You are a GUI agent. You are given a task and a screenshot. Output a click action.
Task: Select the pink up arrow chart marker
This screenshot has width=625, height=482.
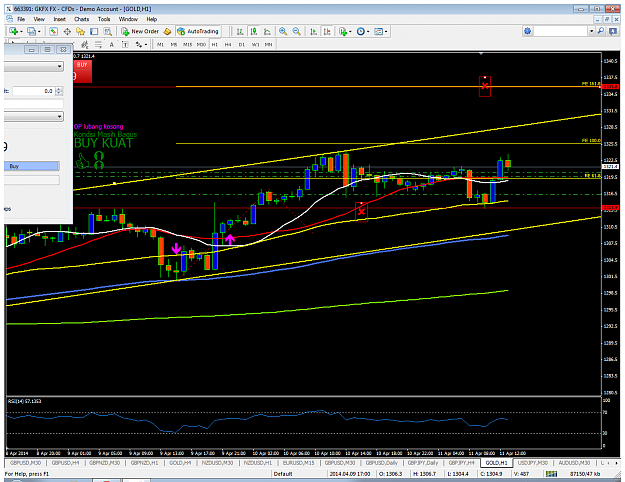230,239
